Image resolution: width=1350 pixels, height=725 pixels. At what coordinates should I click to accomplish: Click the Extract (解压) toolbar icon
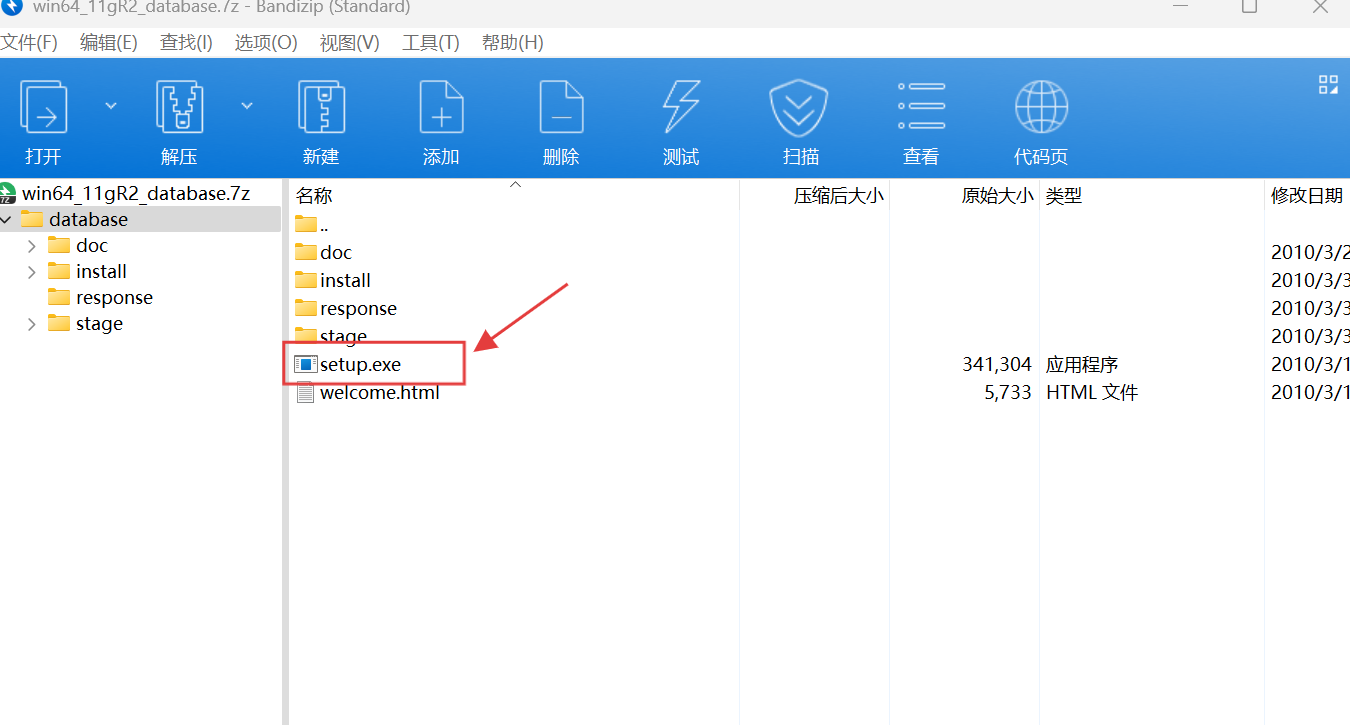[x=180, y=108]
